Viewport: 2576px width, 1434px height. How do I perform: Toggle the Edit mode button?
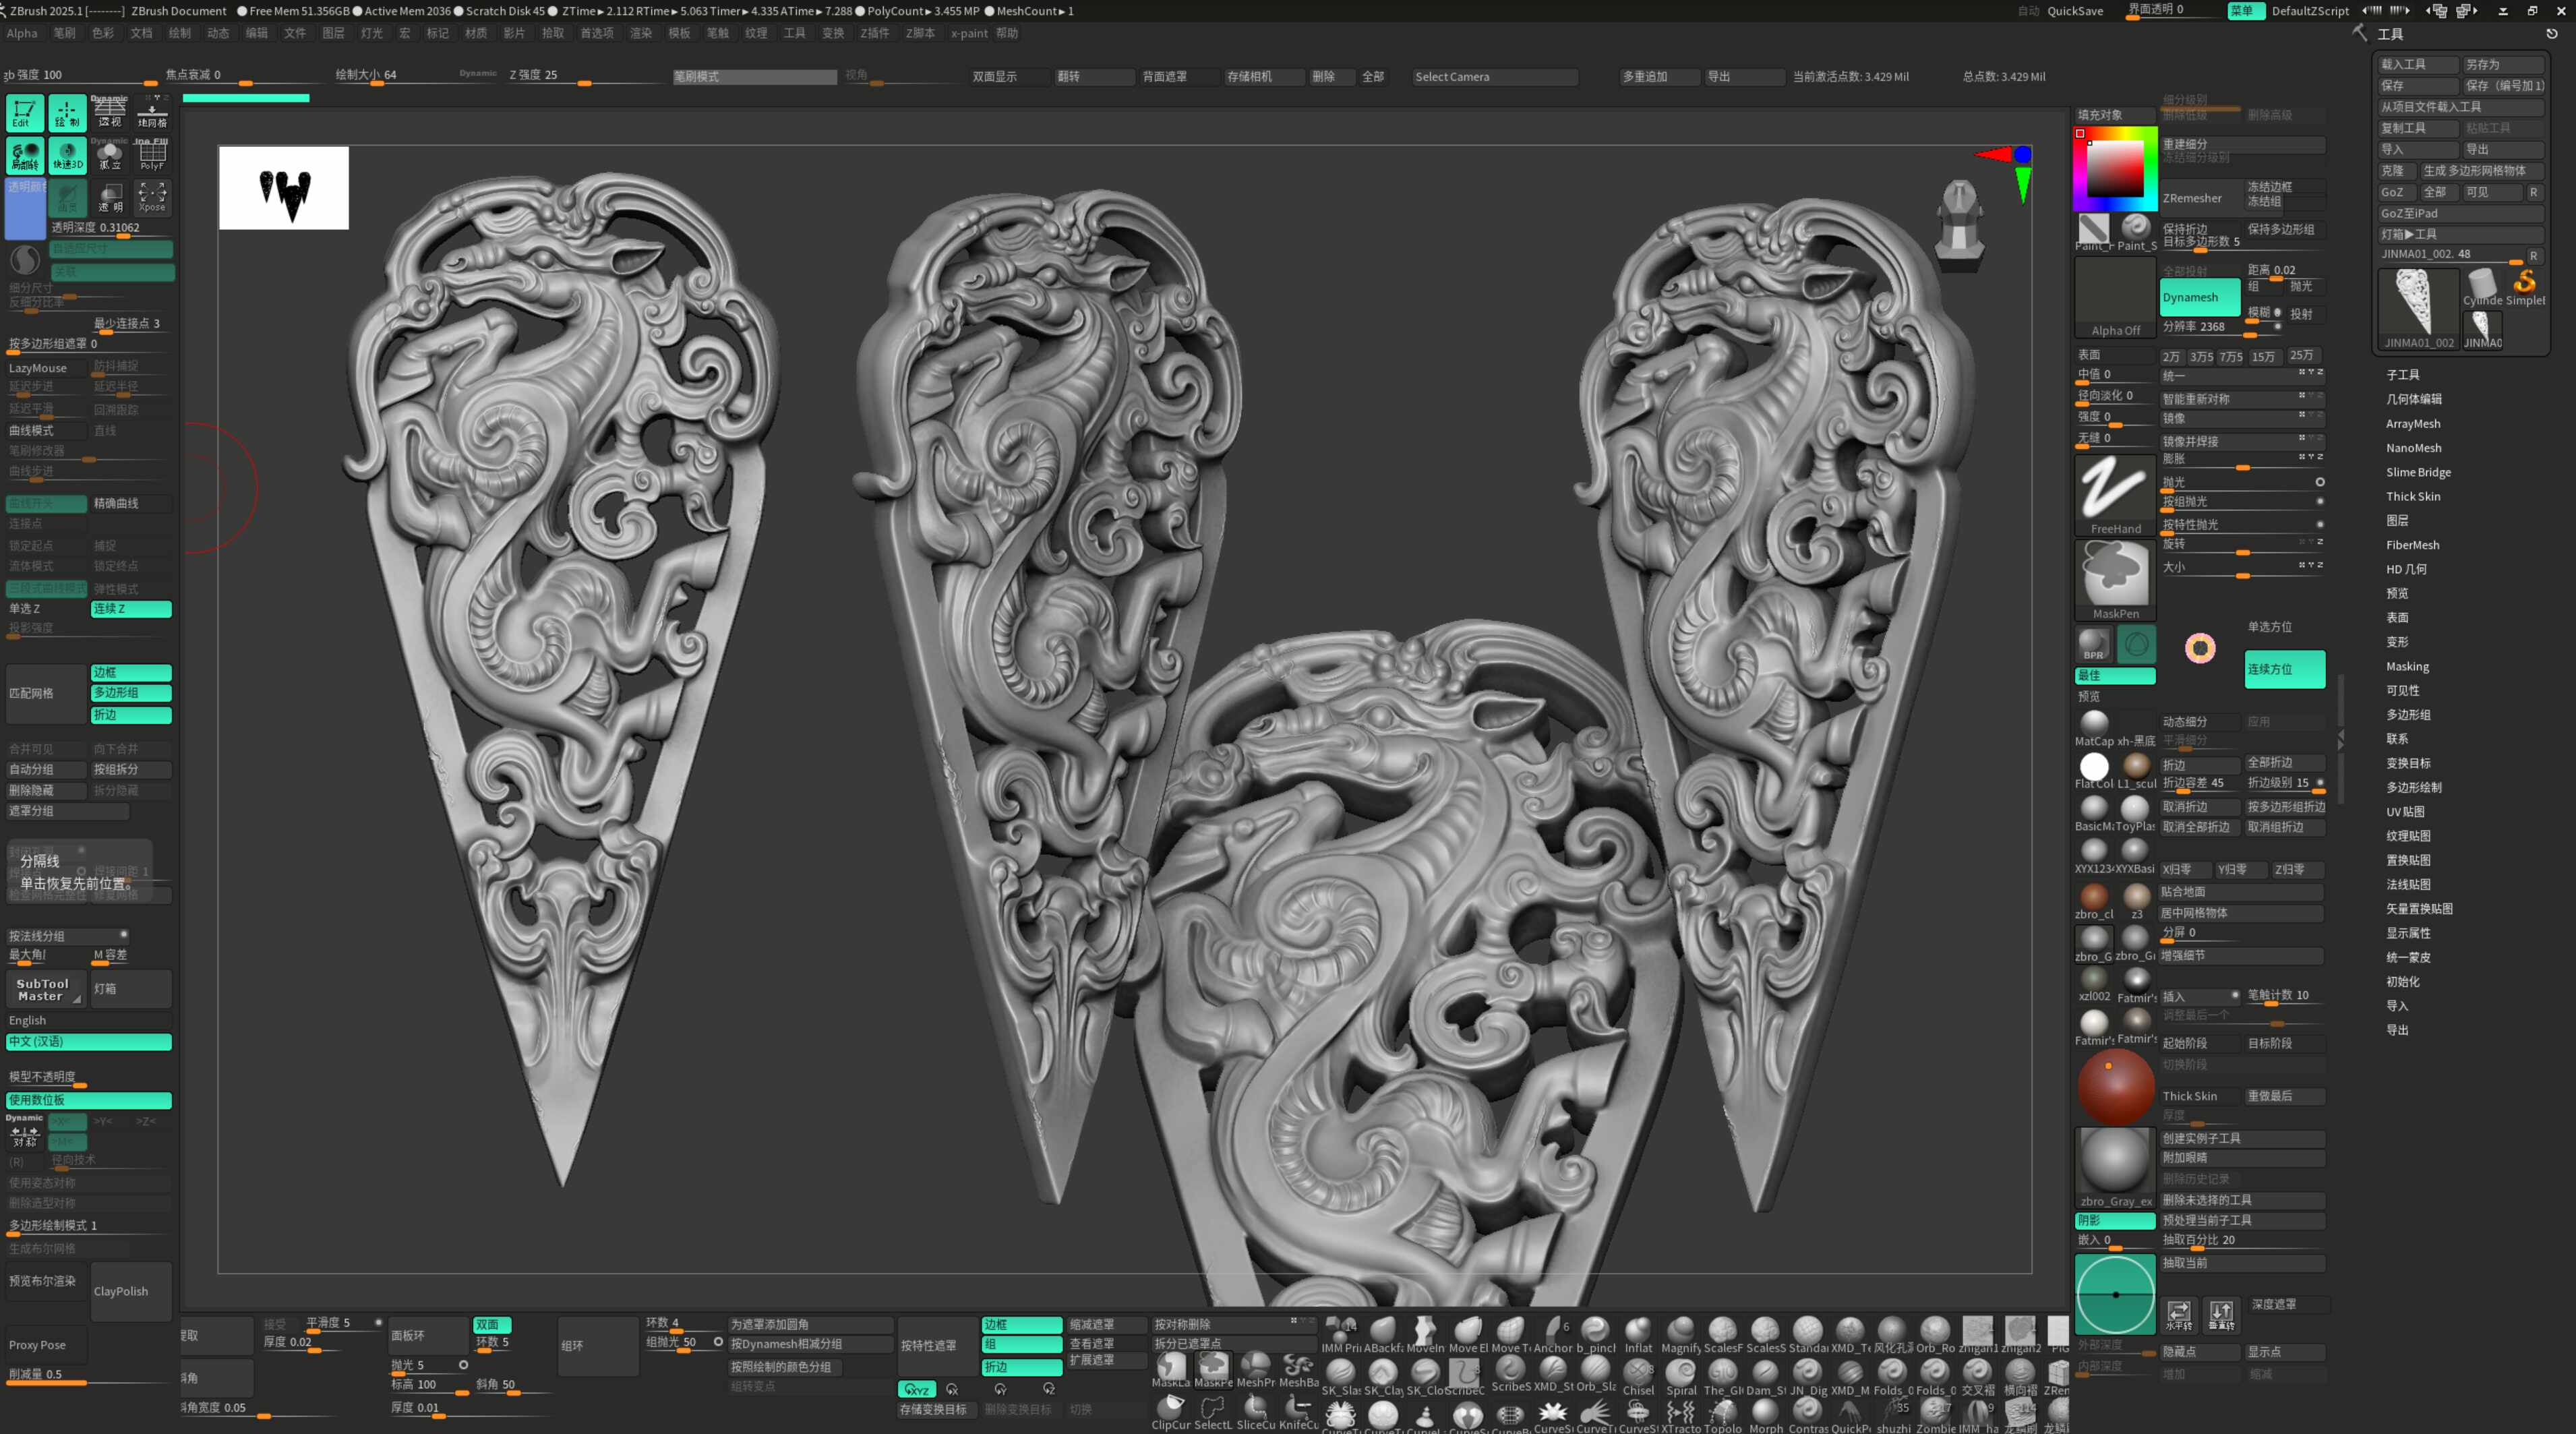pyautogui.click(x=24, y=112)
